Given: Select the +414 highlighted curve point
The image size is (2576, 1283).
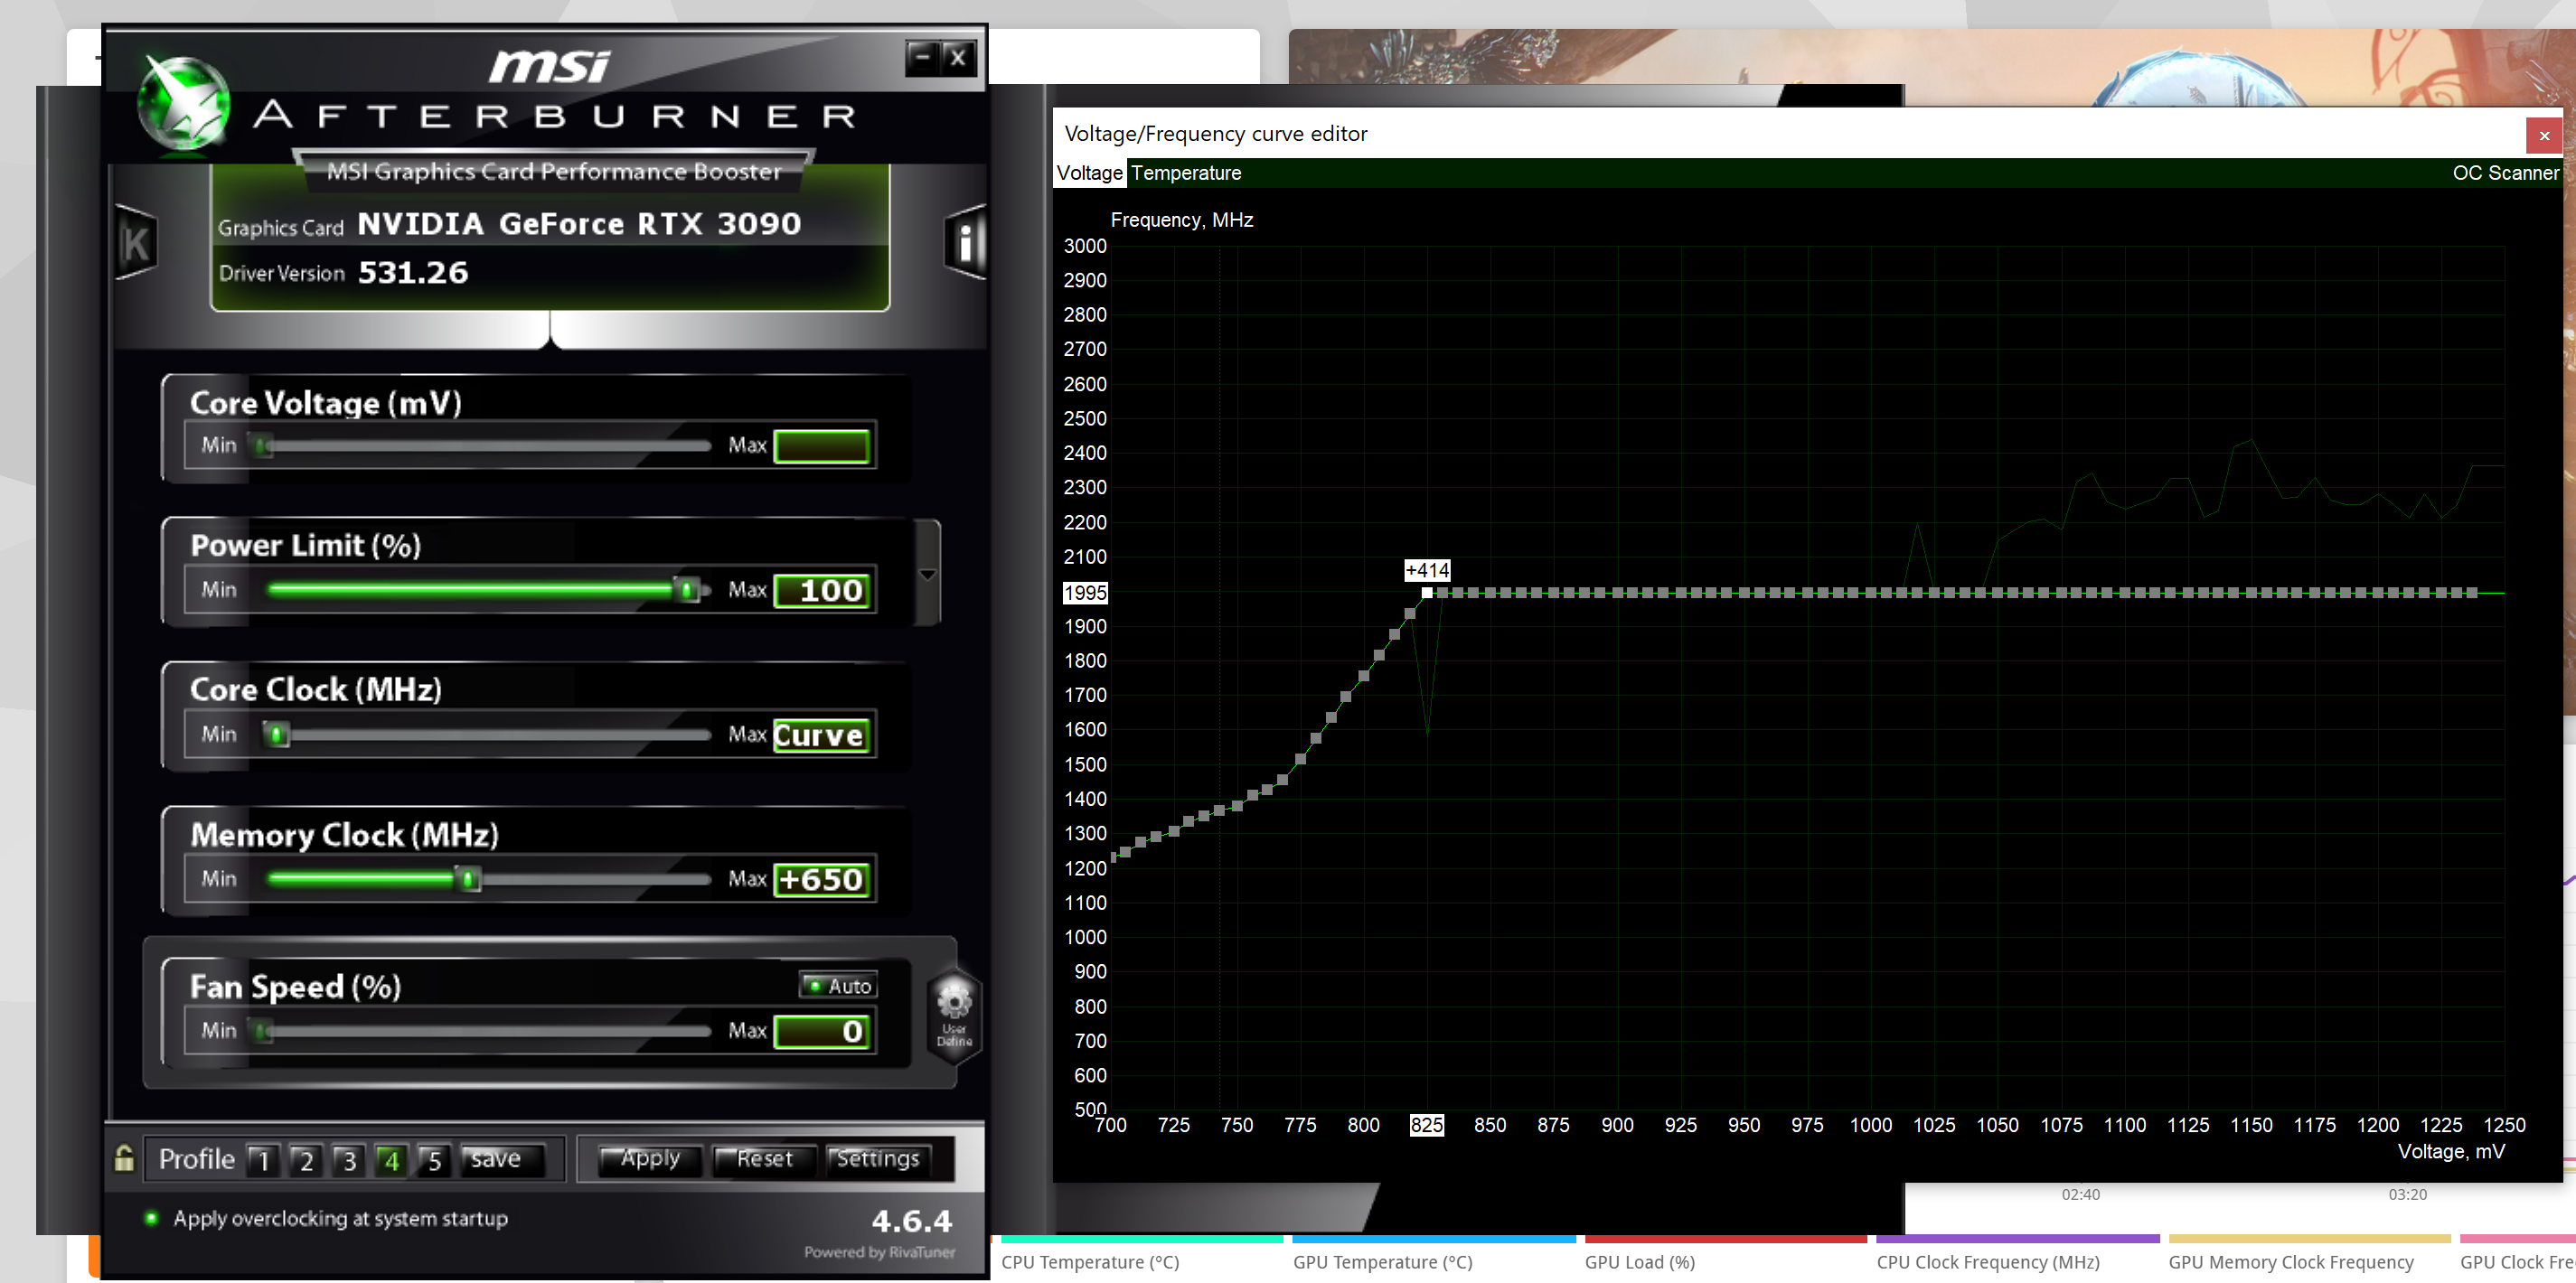Looking at the screenshot, I should (1427, 592).
